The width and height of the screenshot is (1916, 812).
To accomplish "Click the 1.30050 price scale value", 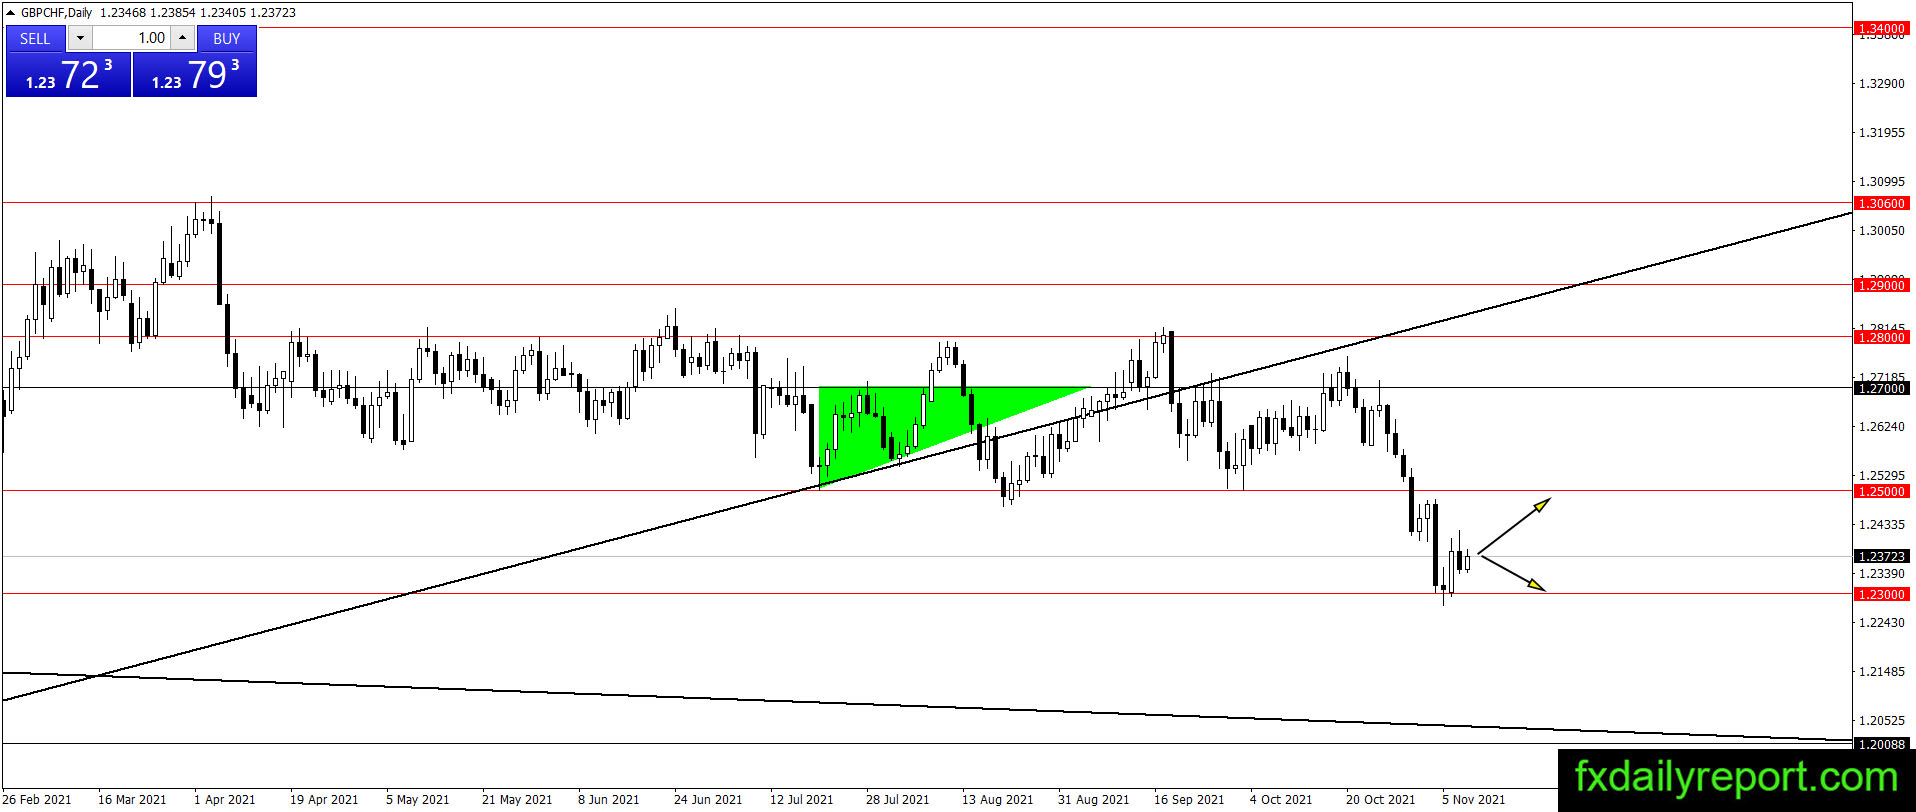I will [x=1881, y=230].
